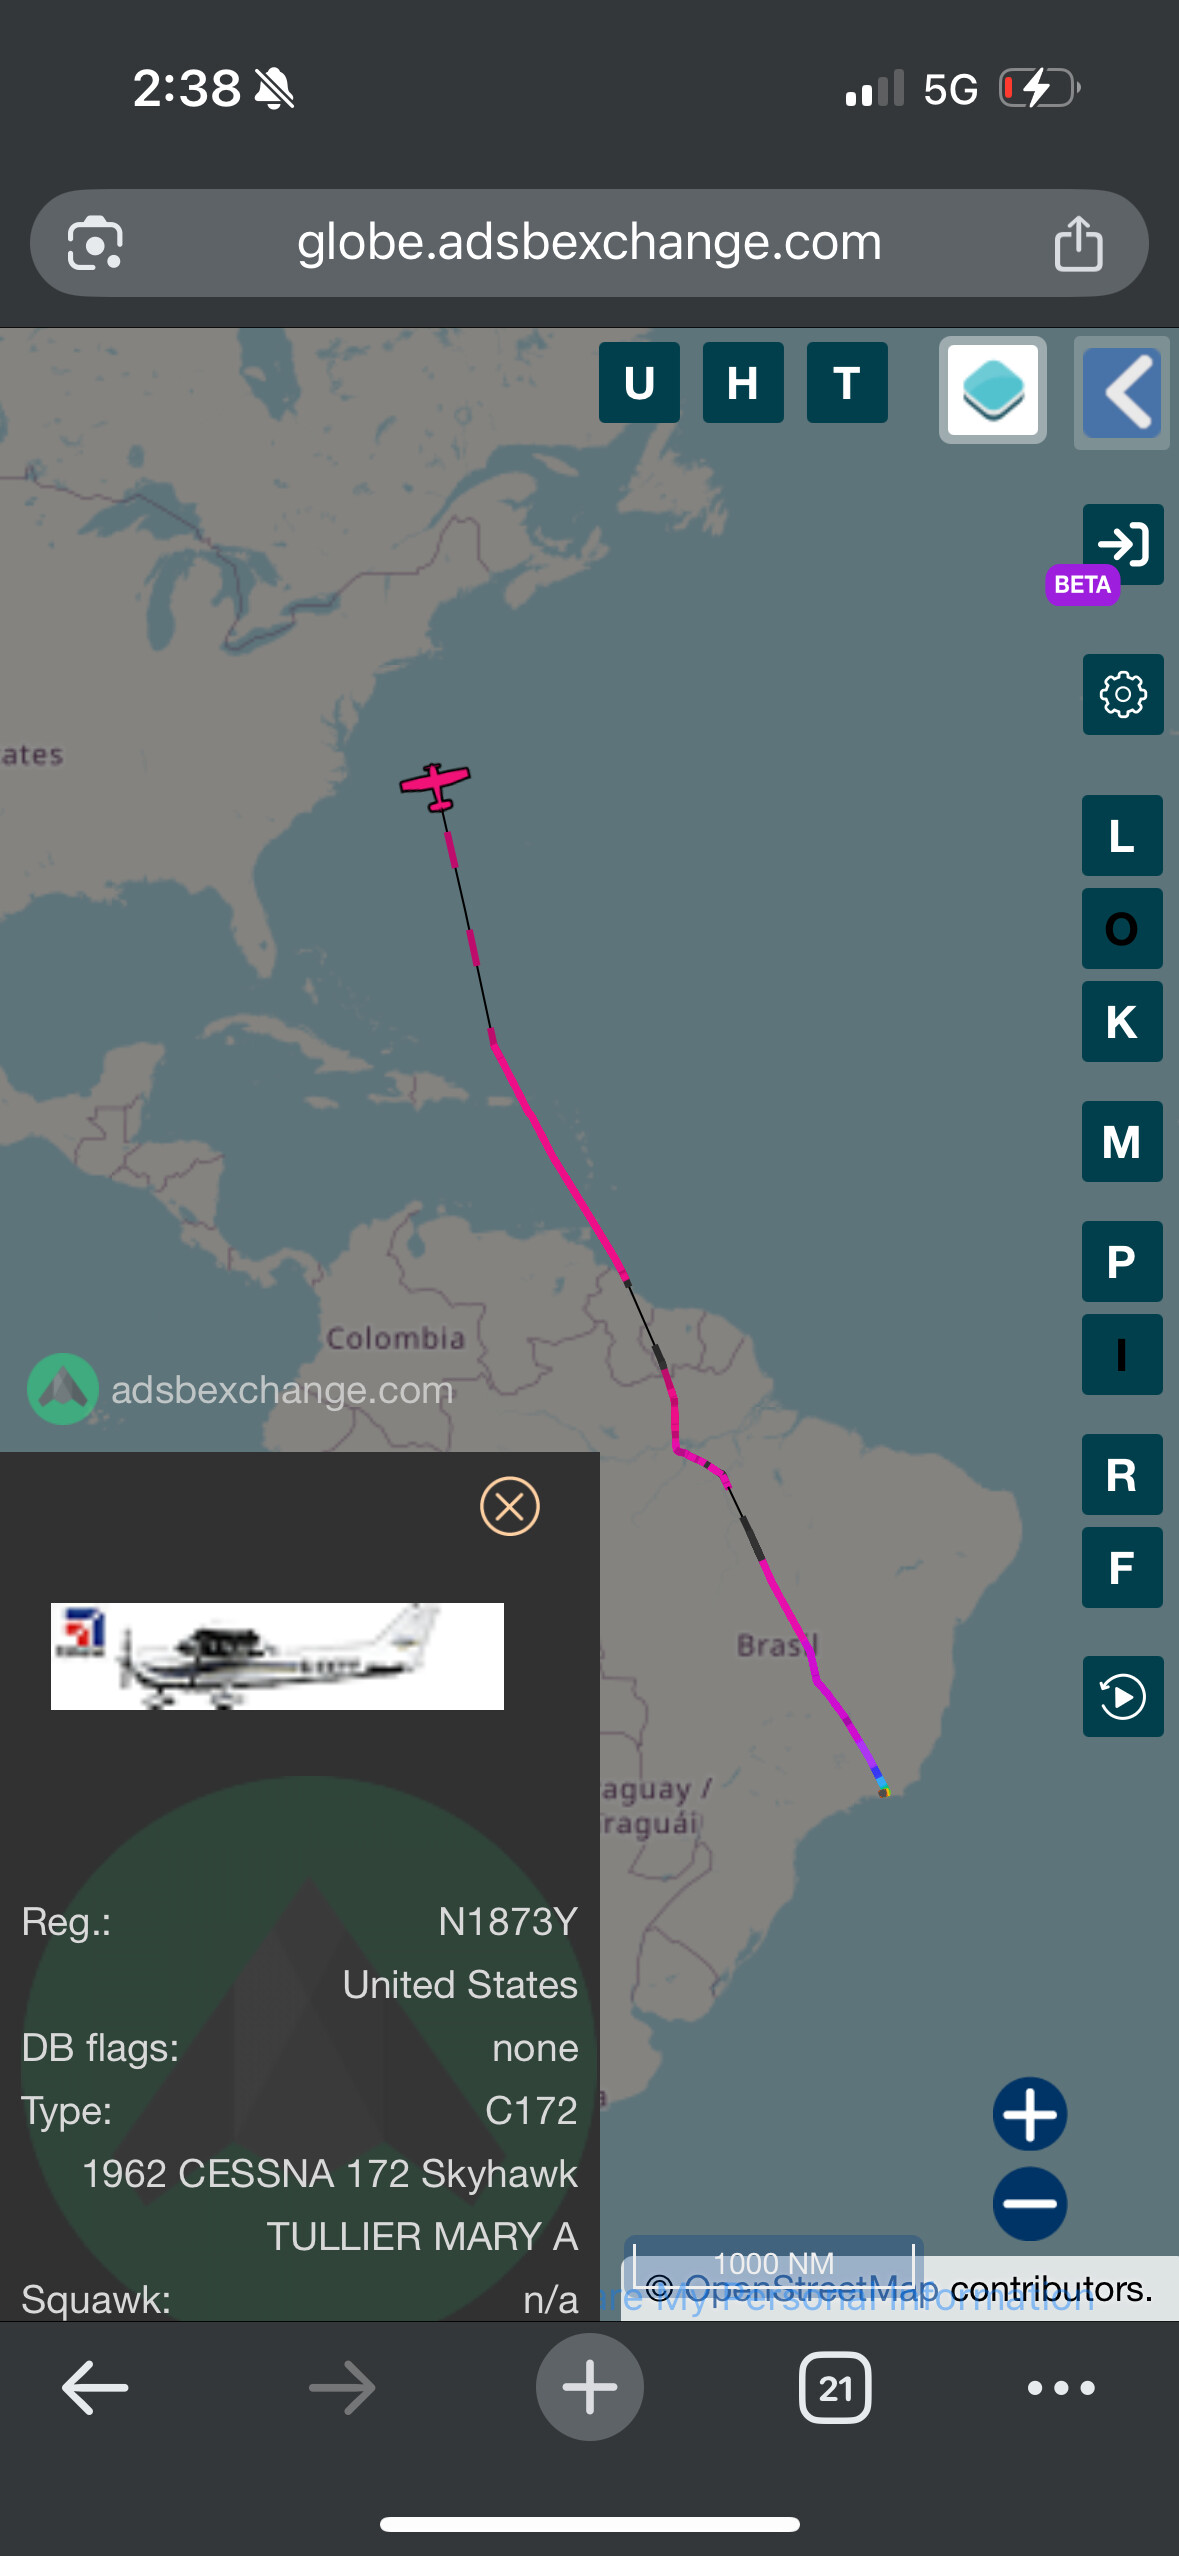This screenshot has width=1179, height=2556.
Task: Click the M button
Action: coord(1122,1141)
